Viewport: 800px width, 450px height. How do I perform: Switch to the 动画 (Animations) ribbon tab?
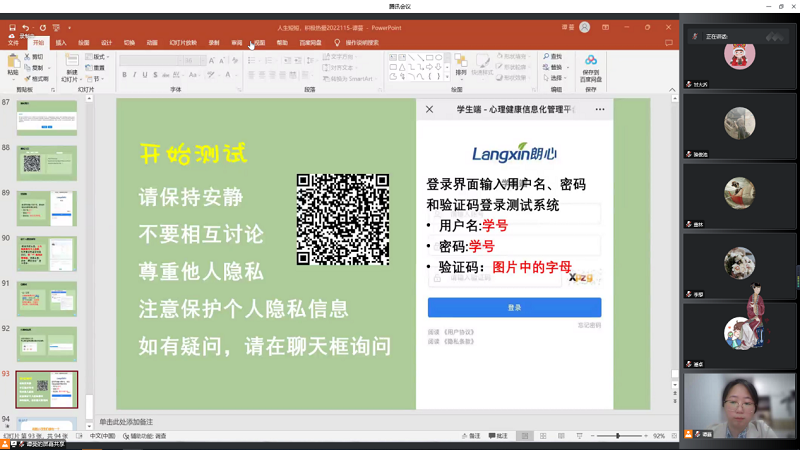(152, 43)
